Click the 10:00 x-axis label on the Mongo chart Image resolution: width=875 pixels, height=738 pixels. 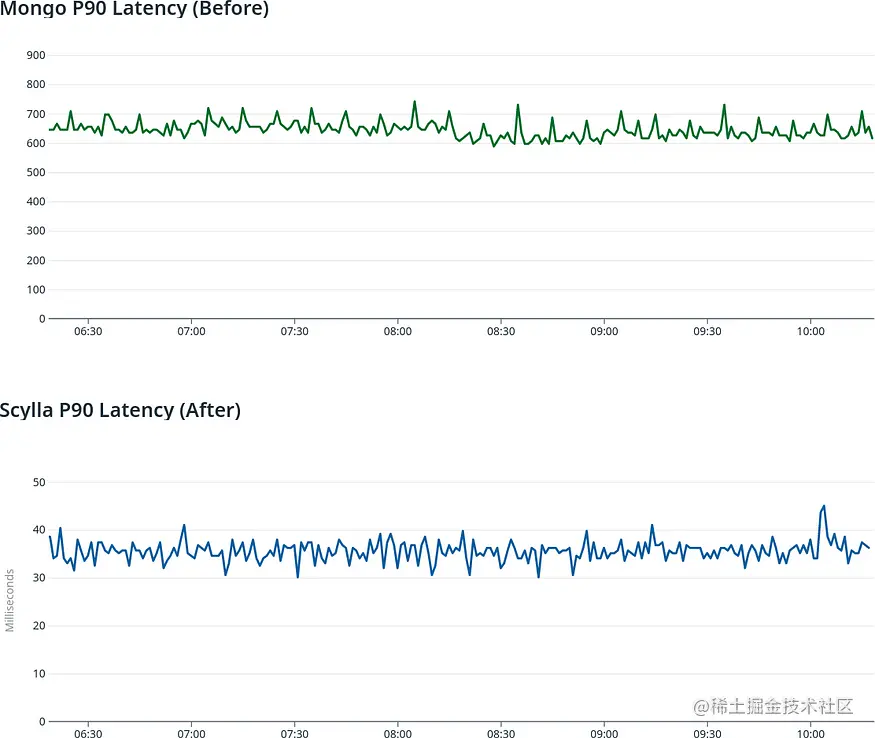pos(811,331)
